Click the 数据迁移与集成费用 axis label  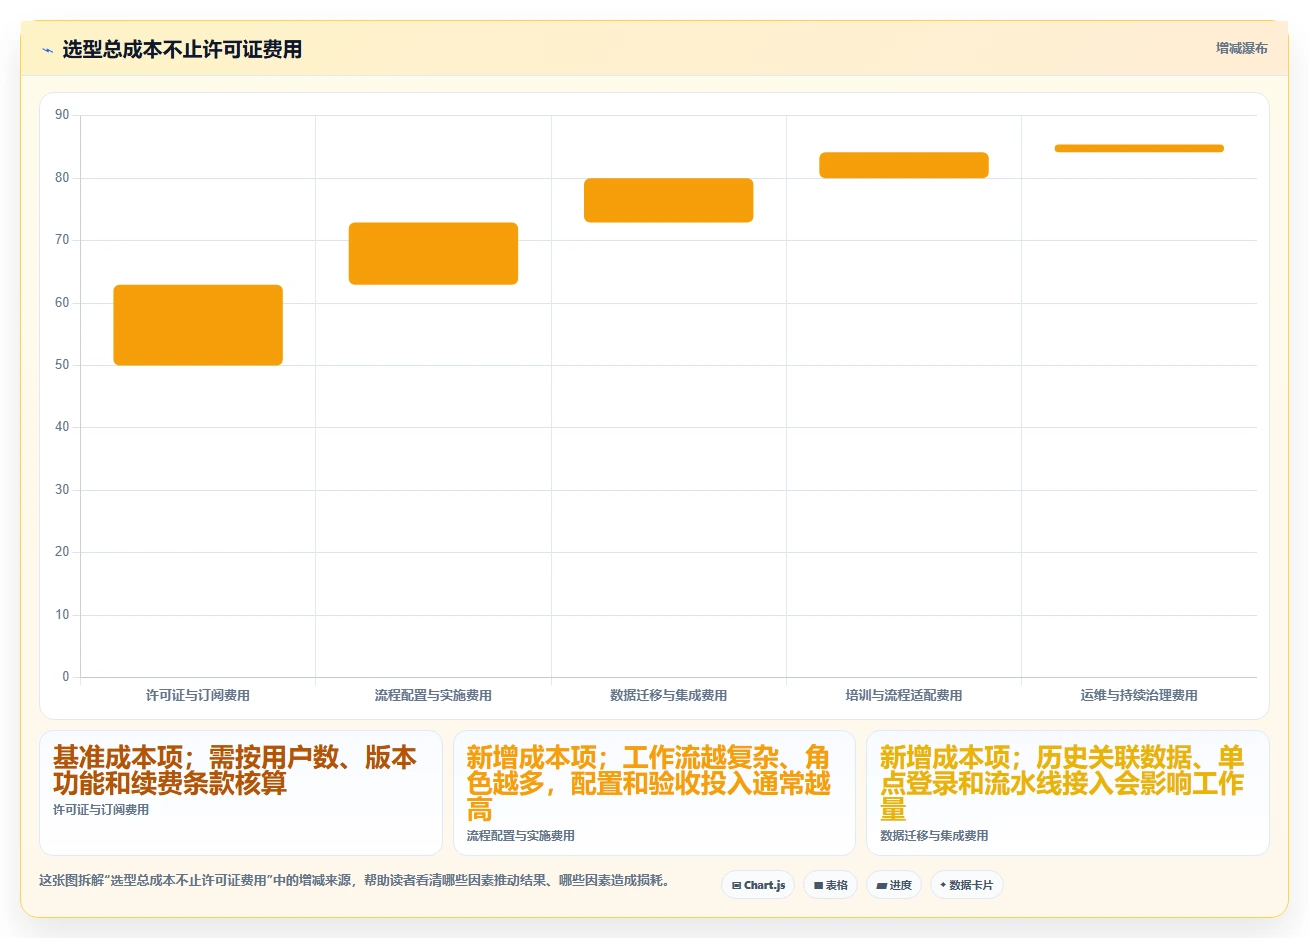669,695
